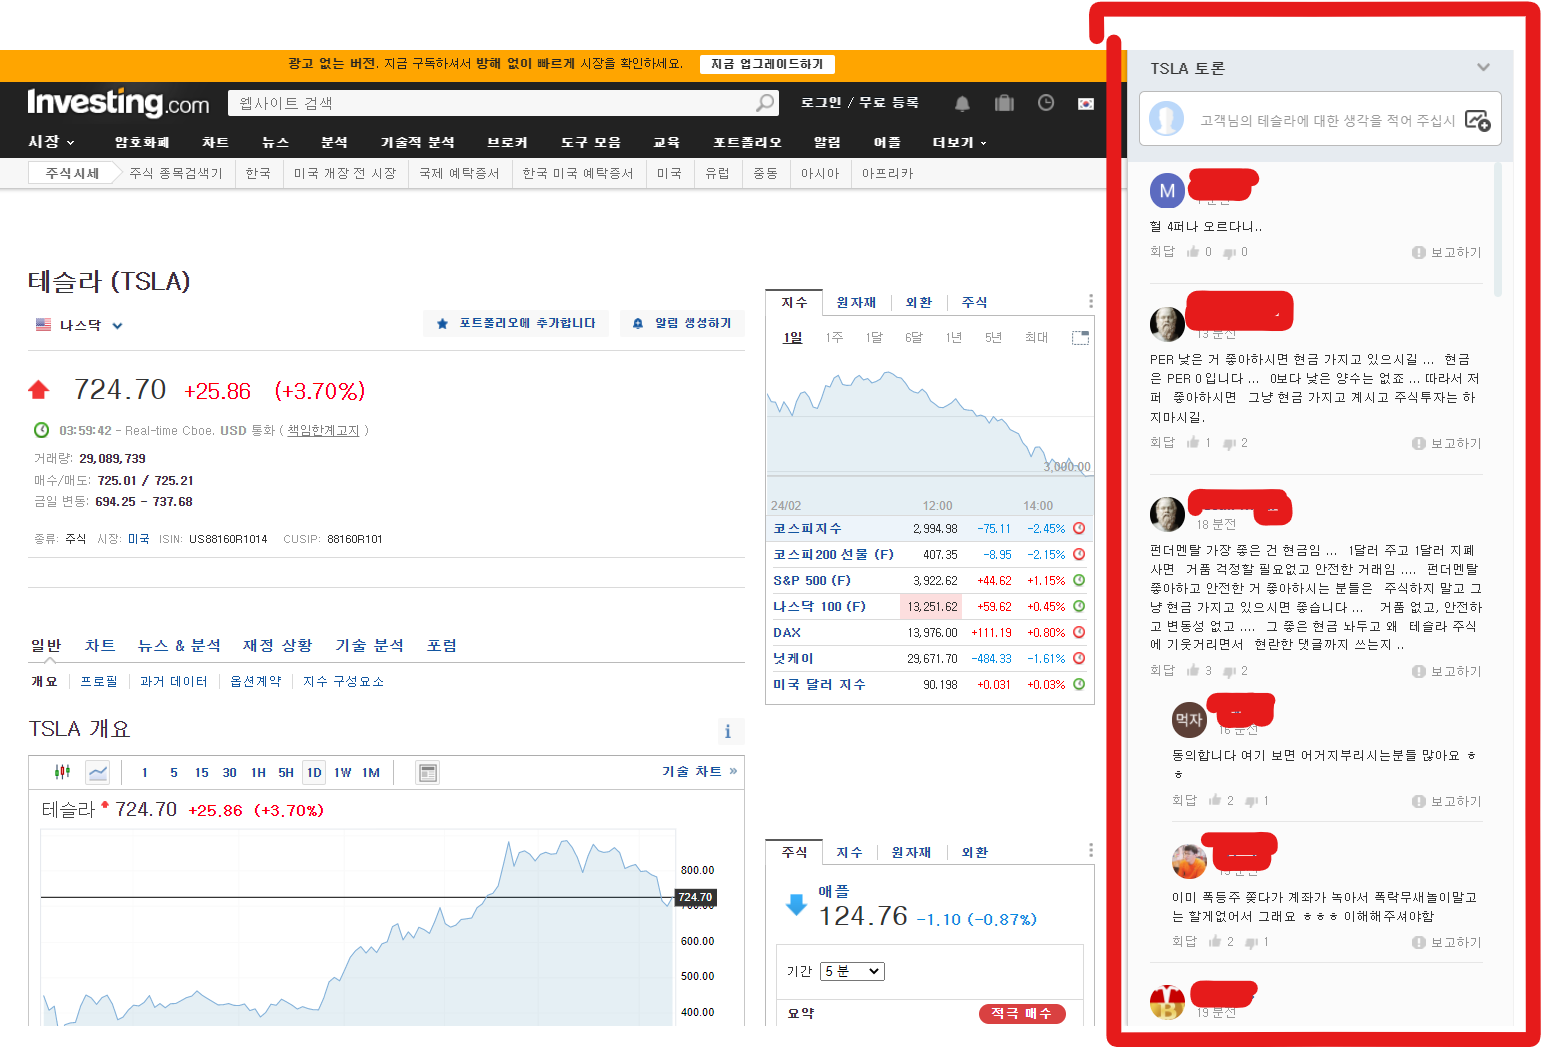Open the clock icon in header
The width and height of the screenshot is (1541, 1047).
click(x=1046, y=103)
